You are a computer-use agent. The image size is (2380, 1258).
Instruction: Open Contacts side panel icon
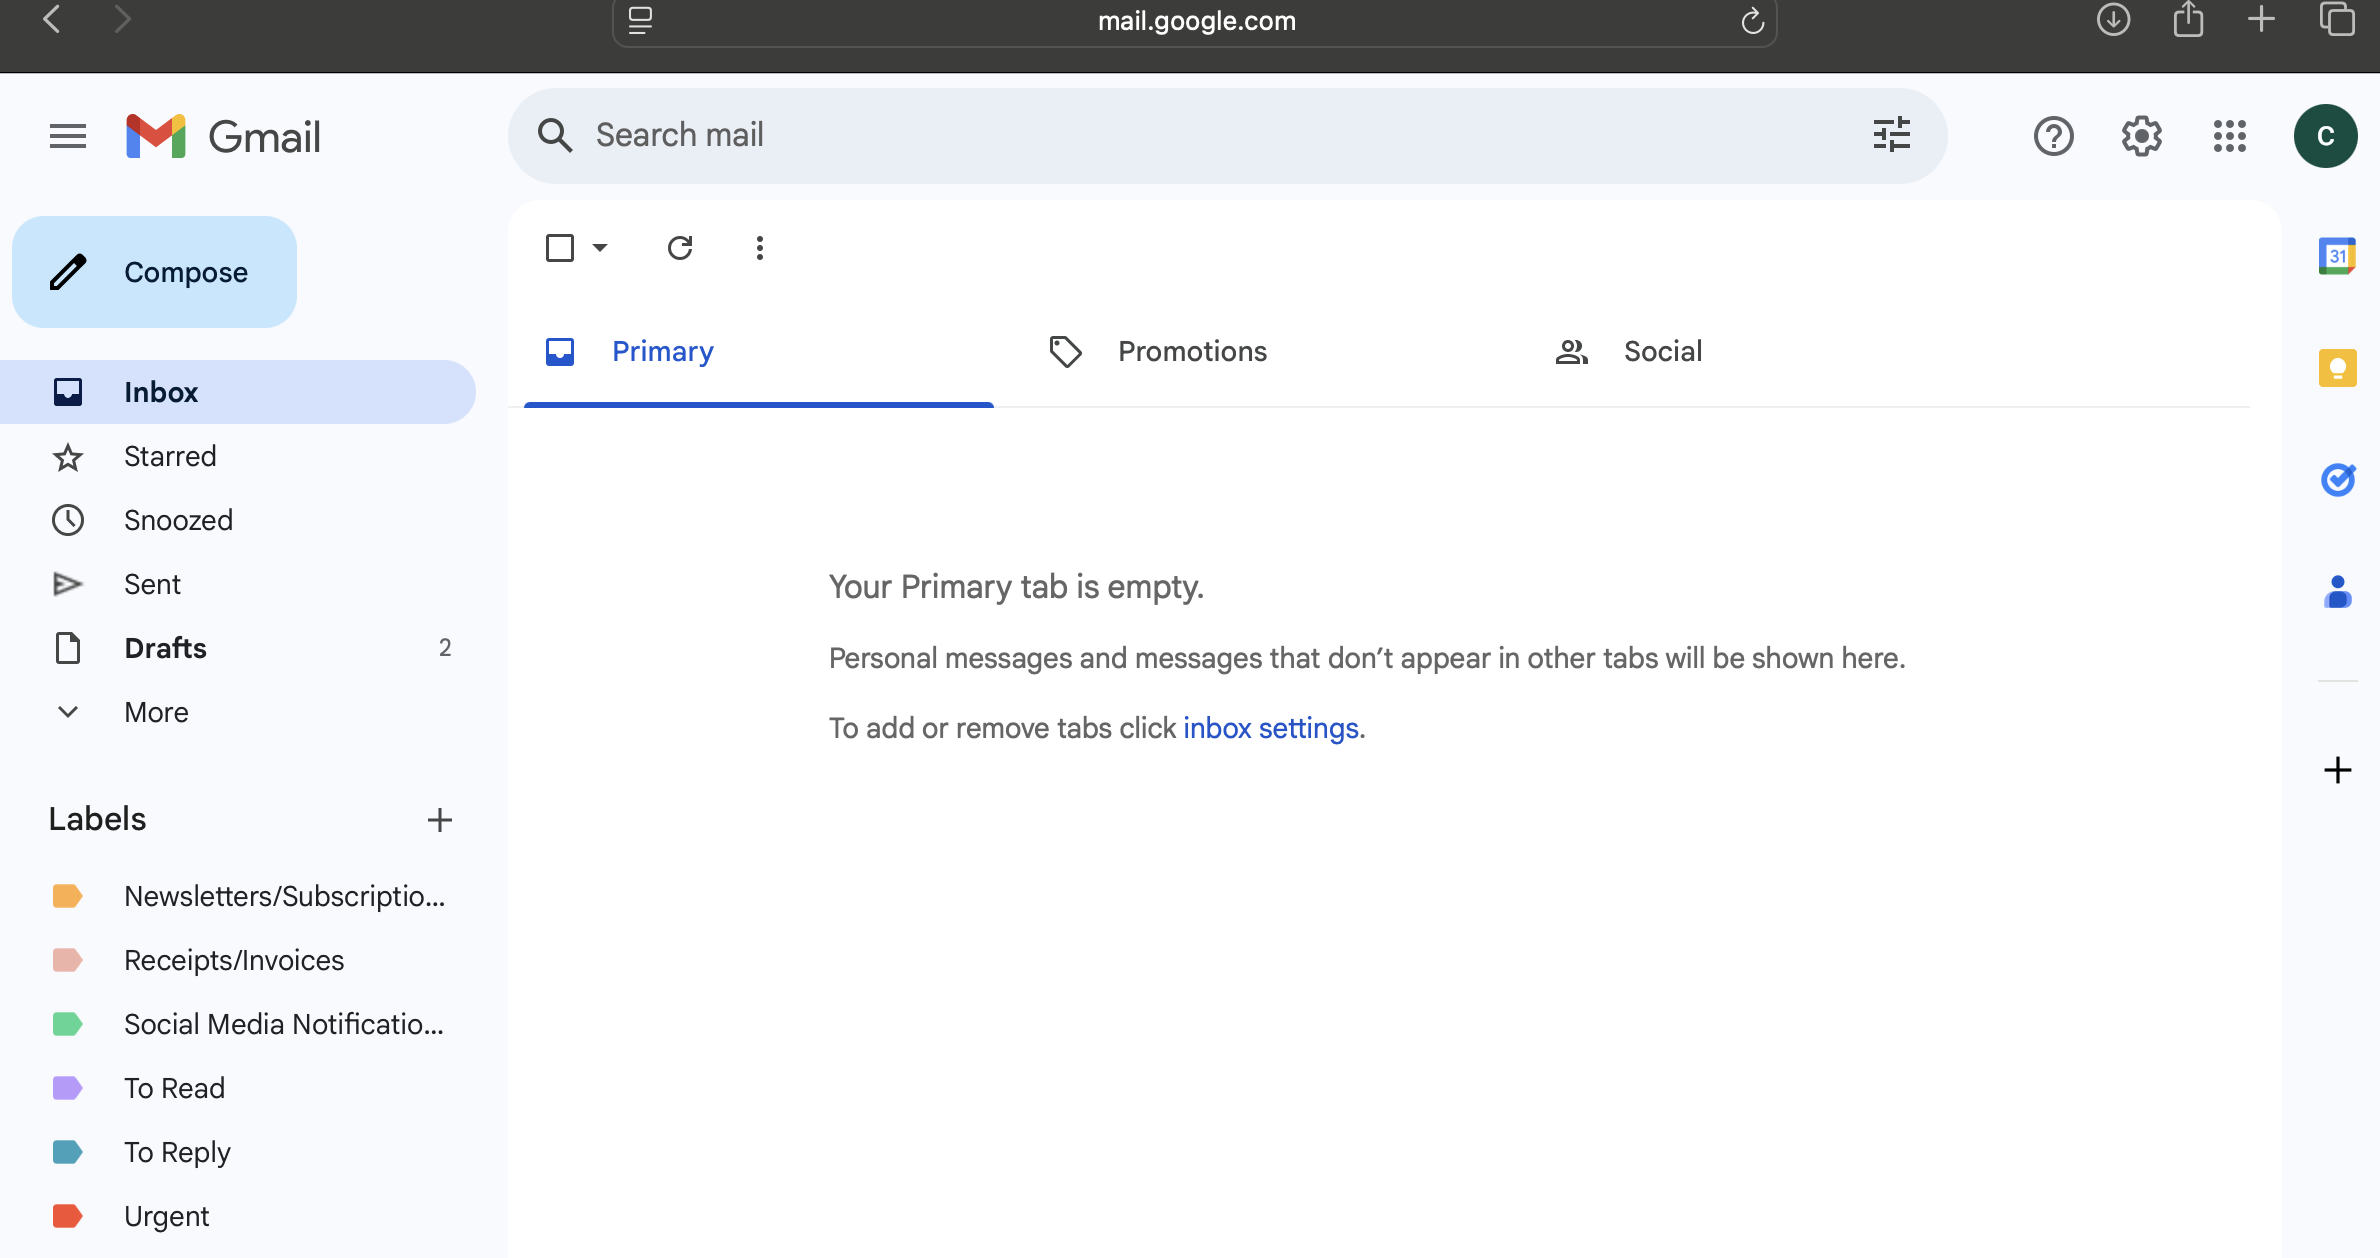click(x=2337, y=592)
